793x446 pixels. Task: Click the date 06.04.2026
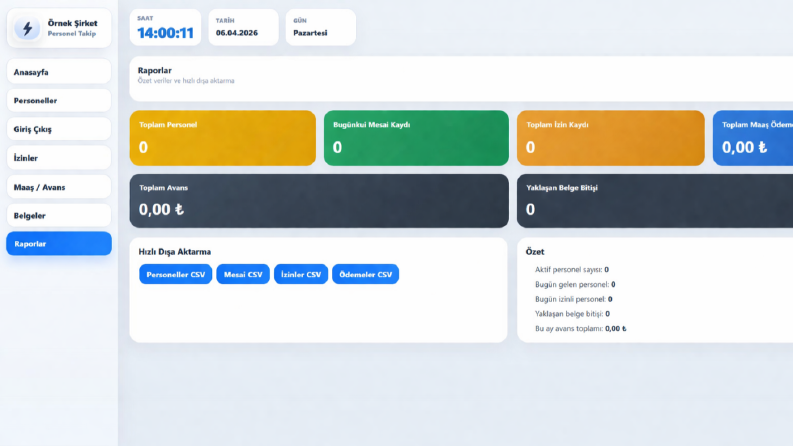pyautogui.click(x=237, y=33)
